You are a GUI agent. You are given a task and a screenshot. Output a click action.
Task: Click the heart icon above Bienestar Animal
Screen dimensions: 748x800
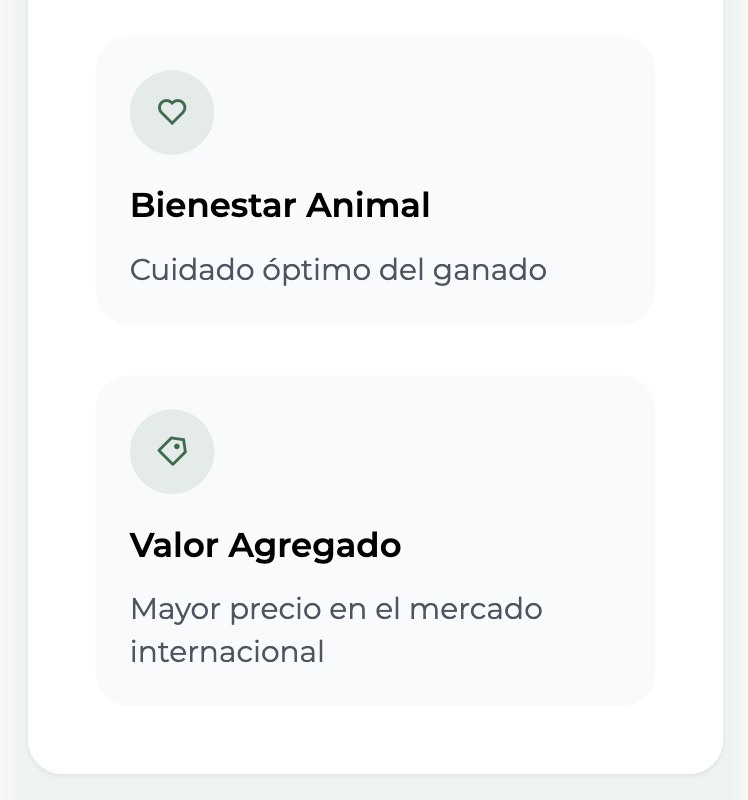click(x=172, y=112)
